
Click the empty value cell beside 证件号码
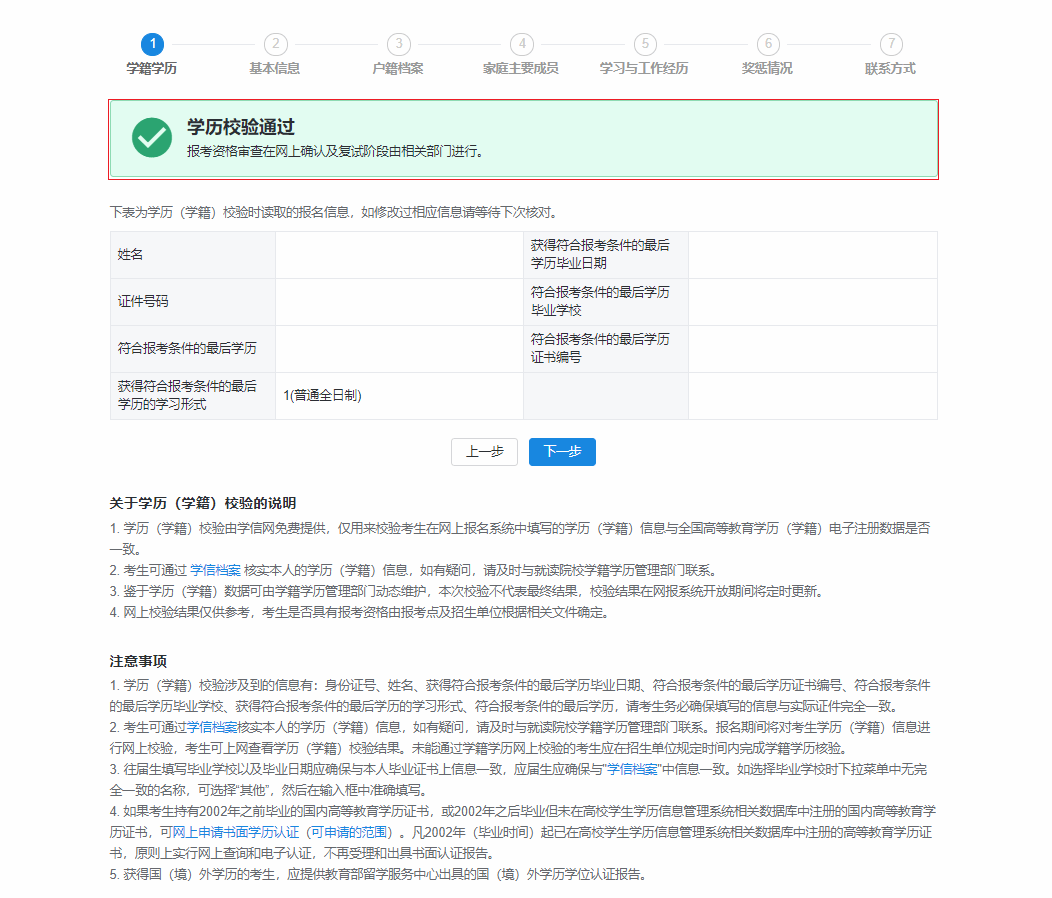pos(399,302)
